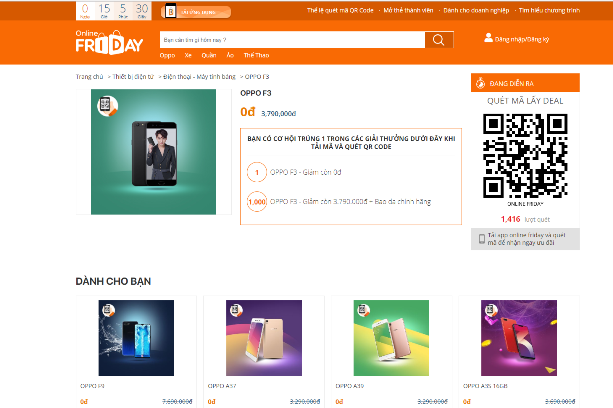
Task: Open the blue phone product thumbnail in recommendations
Action: (x=136, y=338)
